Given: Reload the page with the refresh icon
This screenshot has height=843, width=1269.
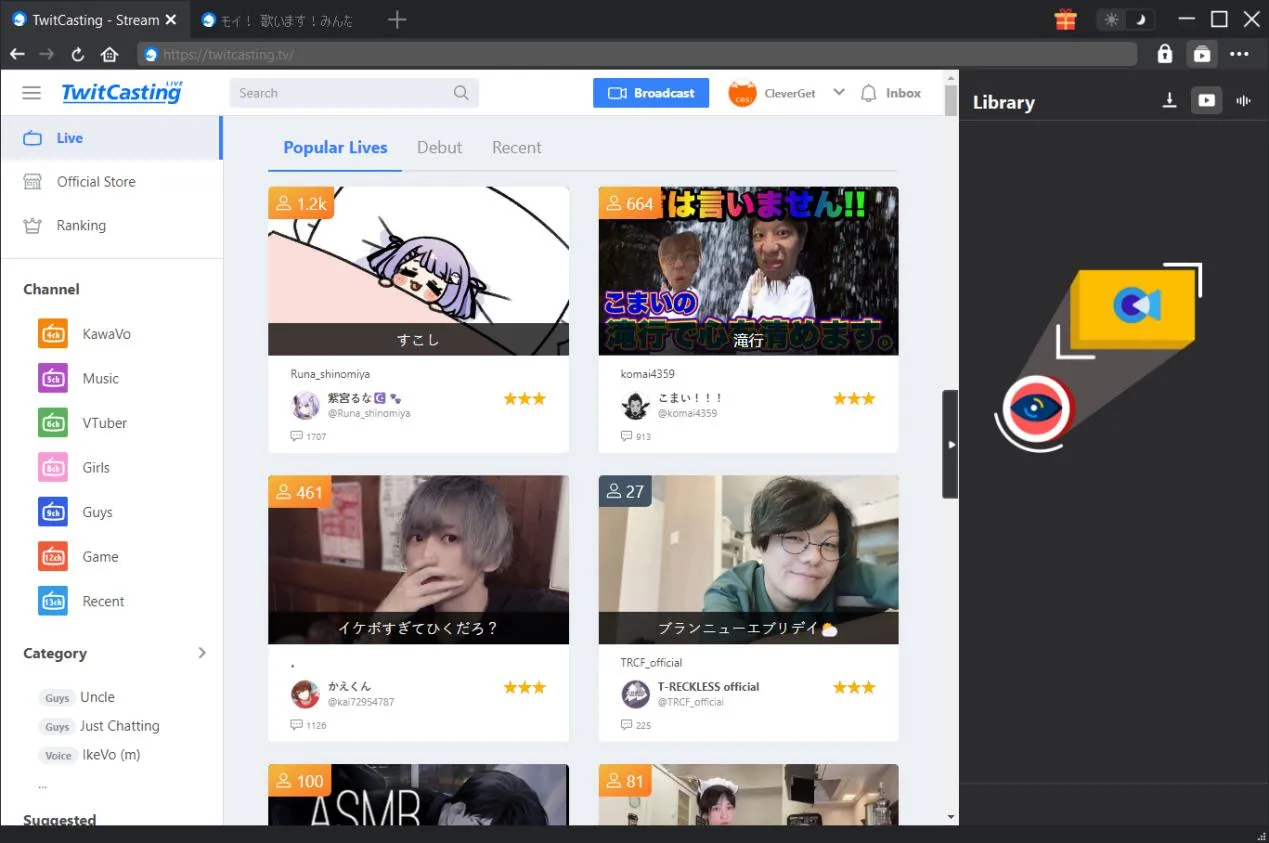Looking at the screenshot, I should [78, 54].
